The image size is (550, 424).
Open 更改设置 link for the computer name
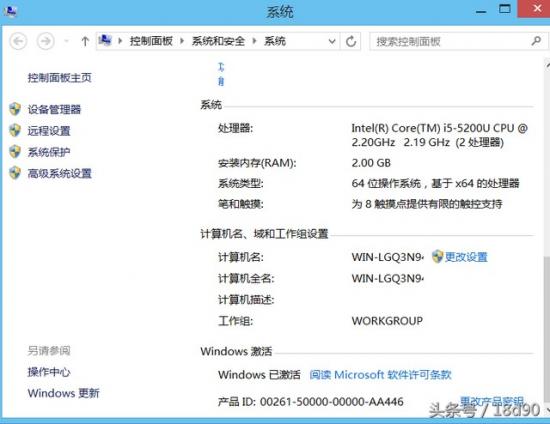pyautogui.click(x=466, y=257)
